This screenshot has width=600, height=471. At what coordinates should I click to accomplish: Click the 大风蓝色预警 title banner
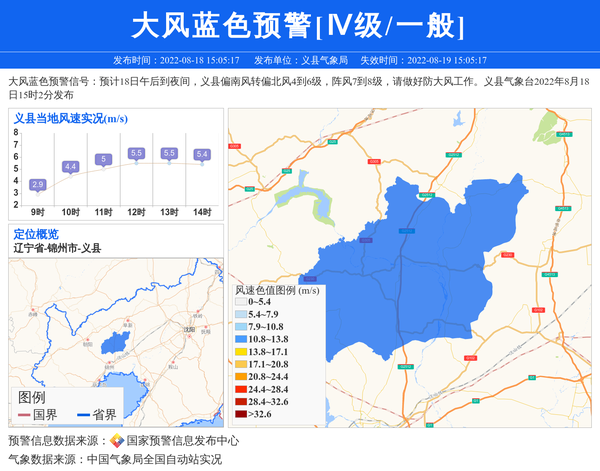299,24
